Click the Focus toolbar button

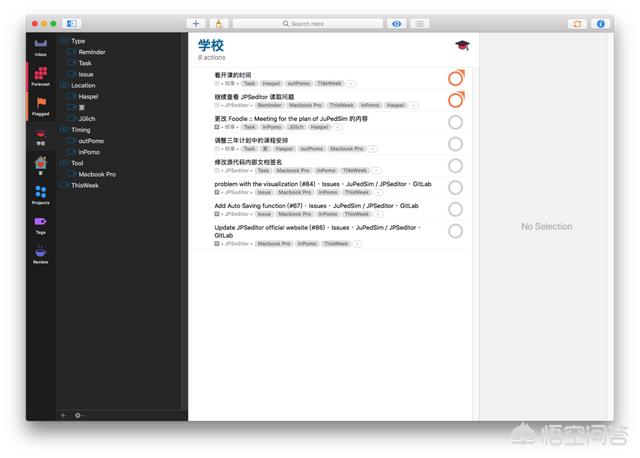(x=419, y=24)
